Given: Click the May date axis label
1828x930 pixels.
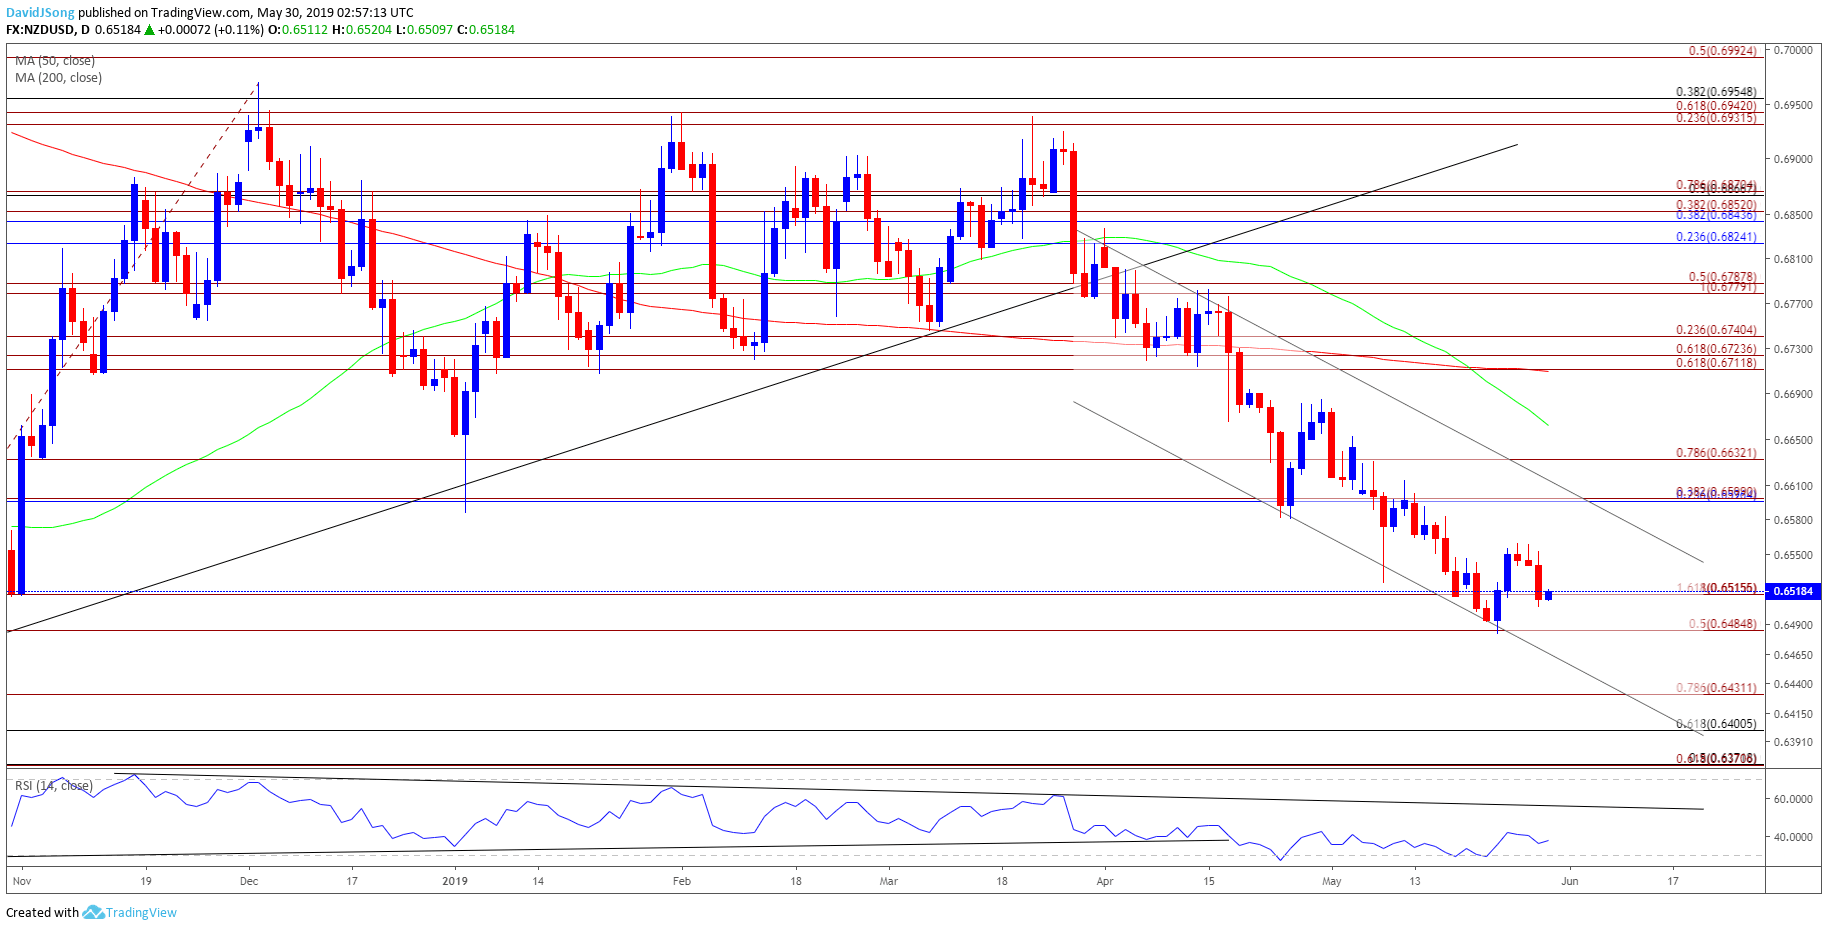Looking at the screenshot, I should click(1331, 881).
